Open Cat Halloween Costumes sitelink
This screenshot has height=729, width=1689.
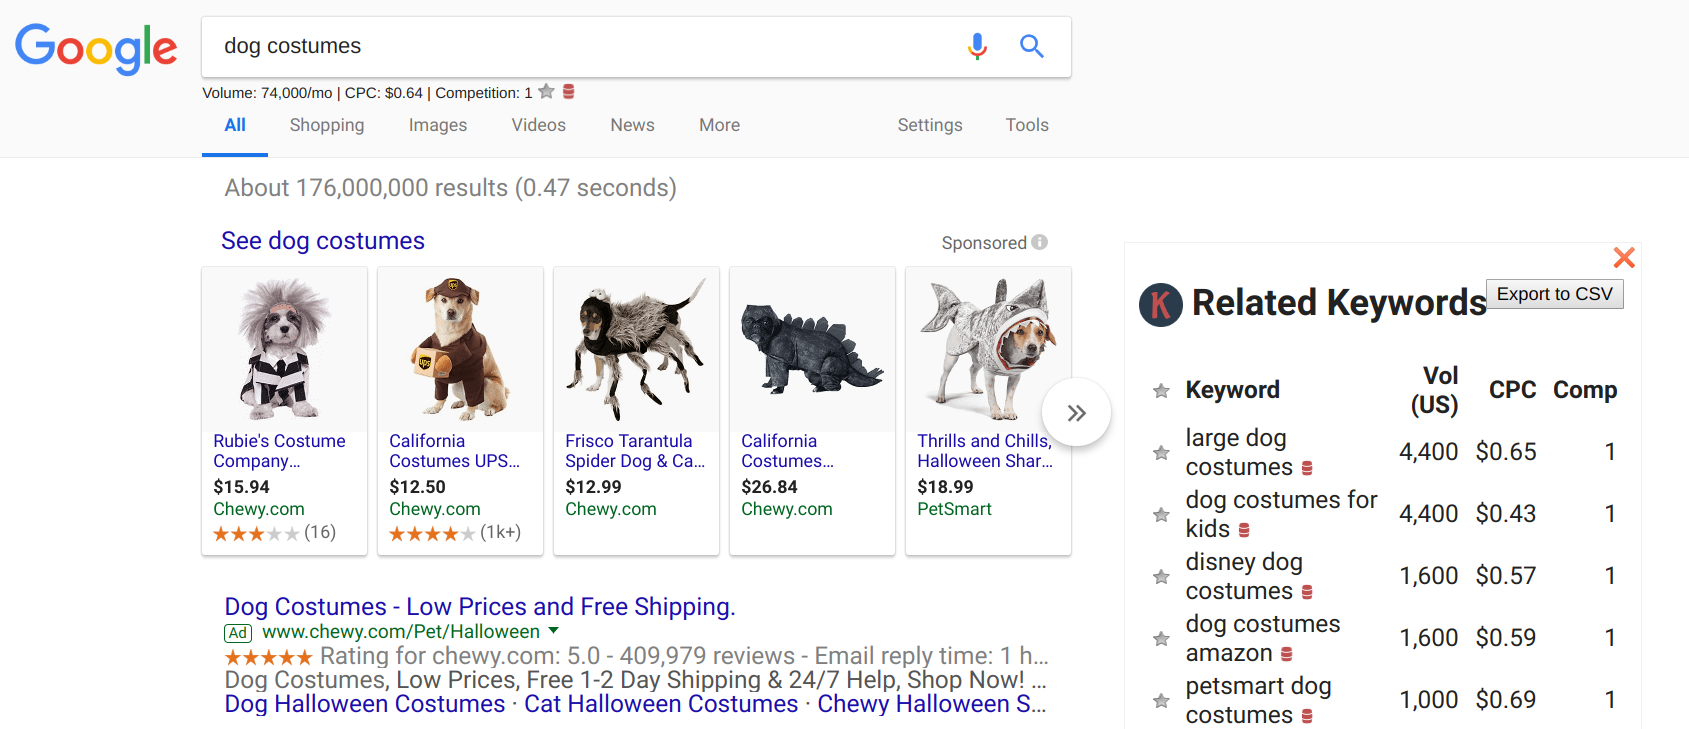click(x=661, y=704)
